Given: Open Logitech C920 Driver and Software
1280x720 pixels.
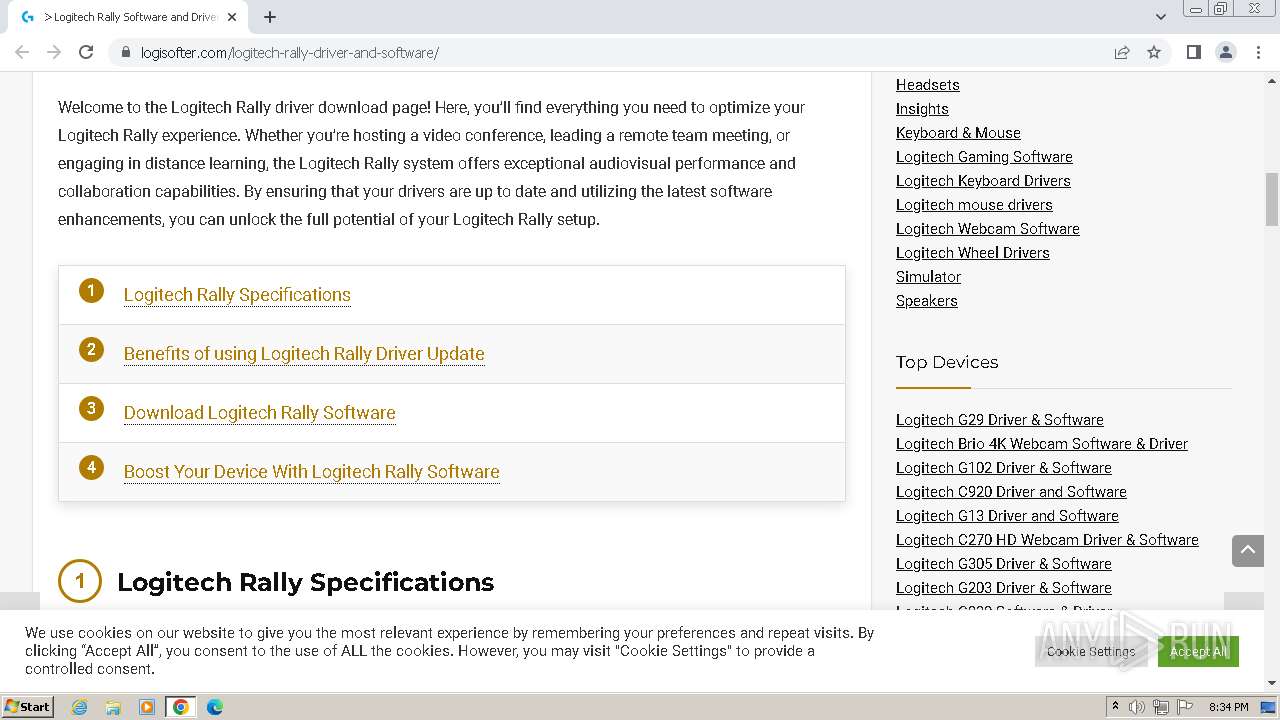Looking at the screenshot, I should click(1011, 492).
